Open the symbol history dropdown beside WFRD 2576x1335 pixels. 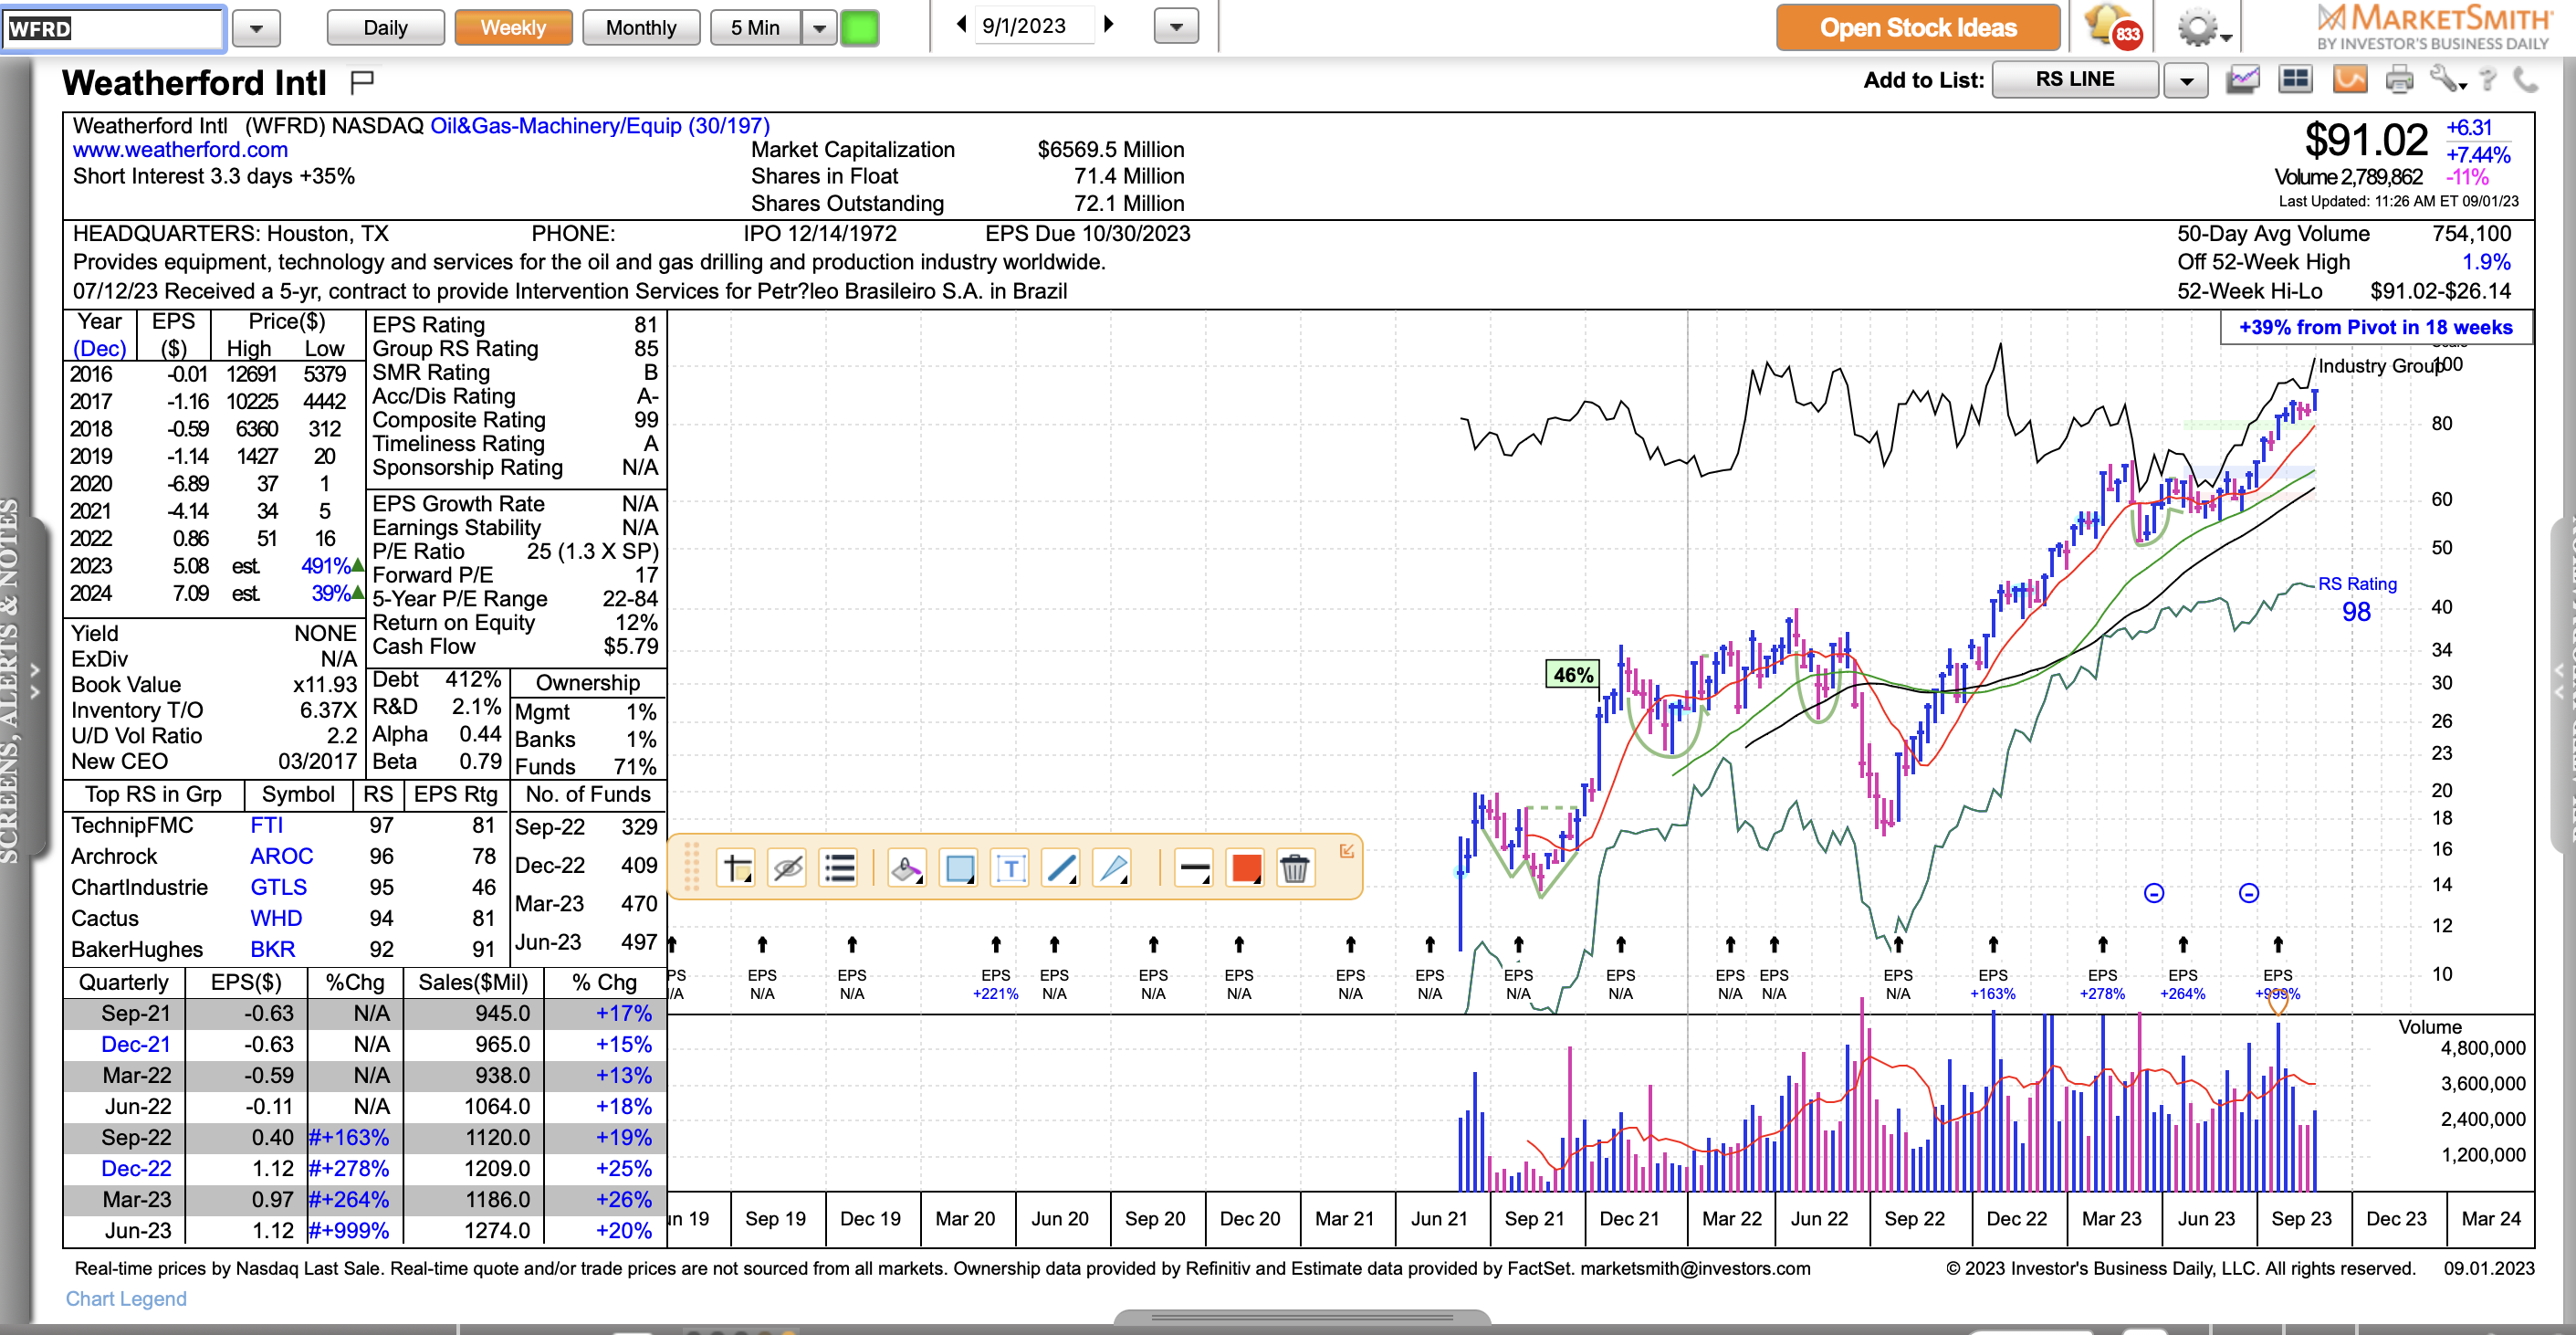[256, 28]
